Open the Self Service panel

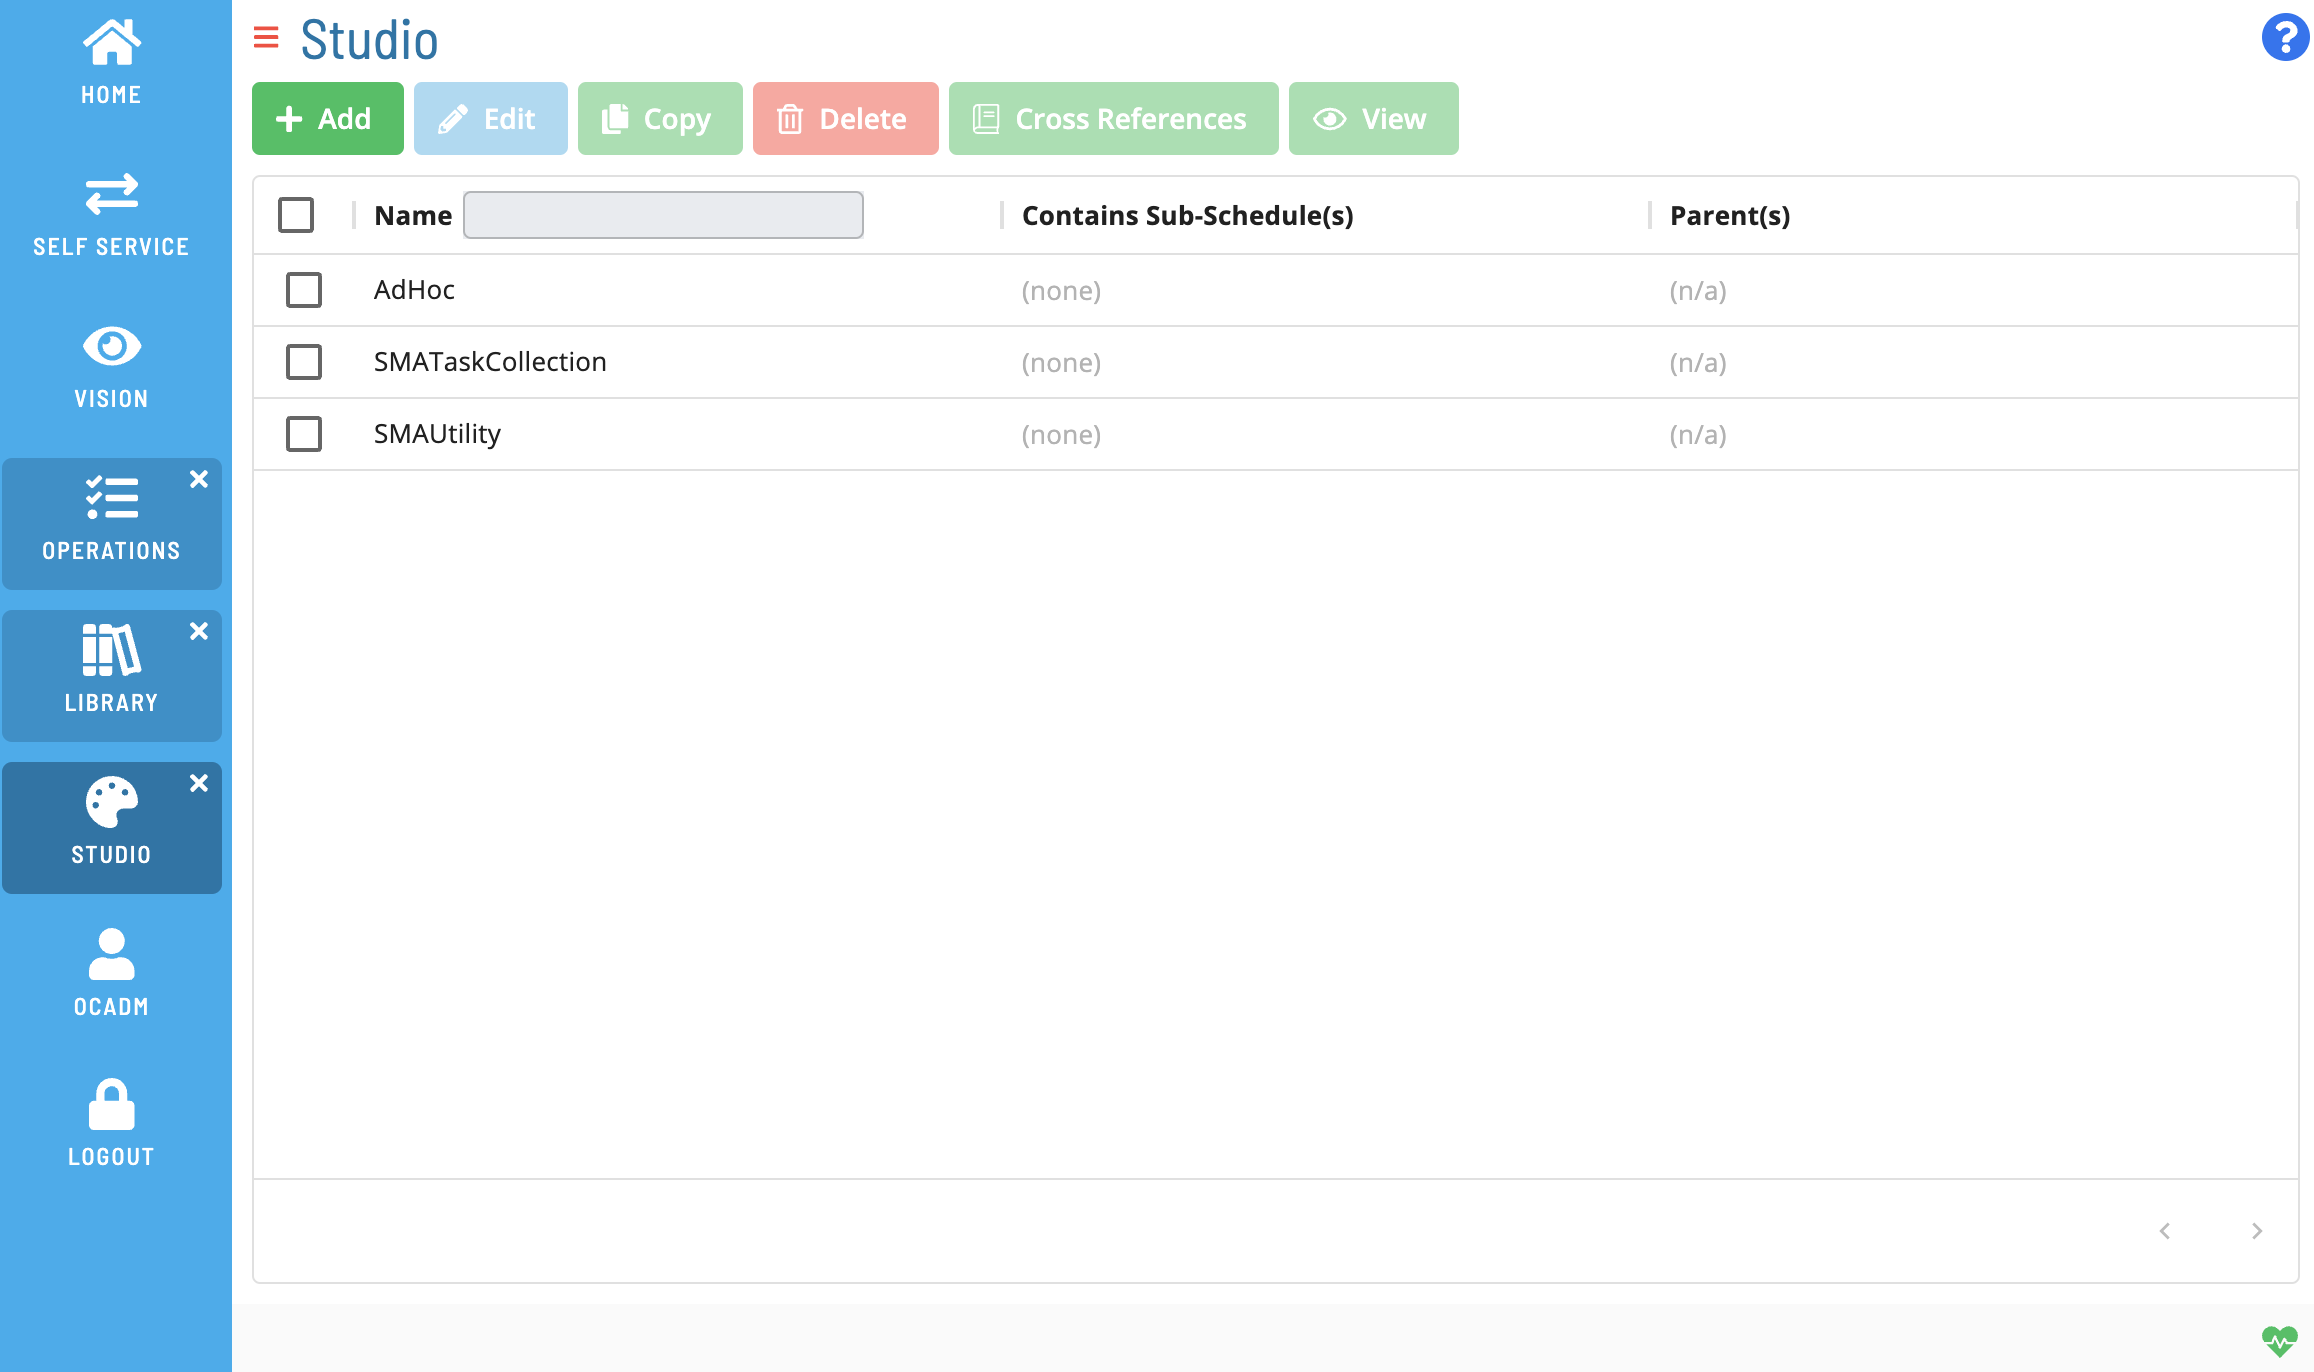(109, 212)
